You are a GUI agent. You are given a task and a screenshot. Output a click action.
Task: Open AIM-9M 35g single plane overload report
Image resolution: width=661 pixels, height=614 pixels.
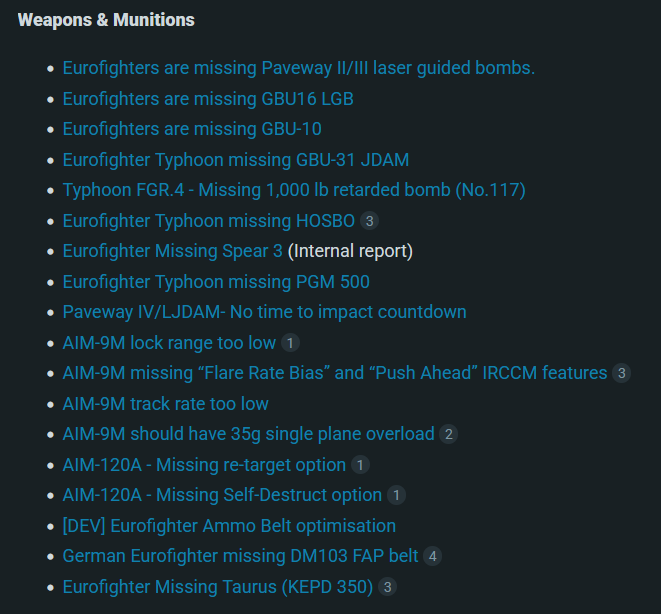click(x=248, y=434)
